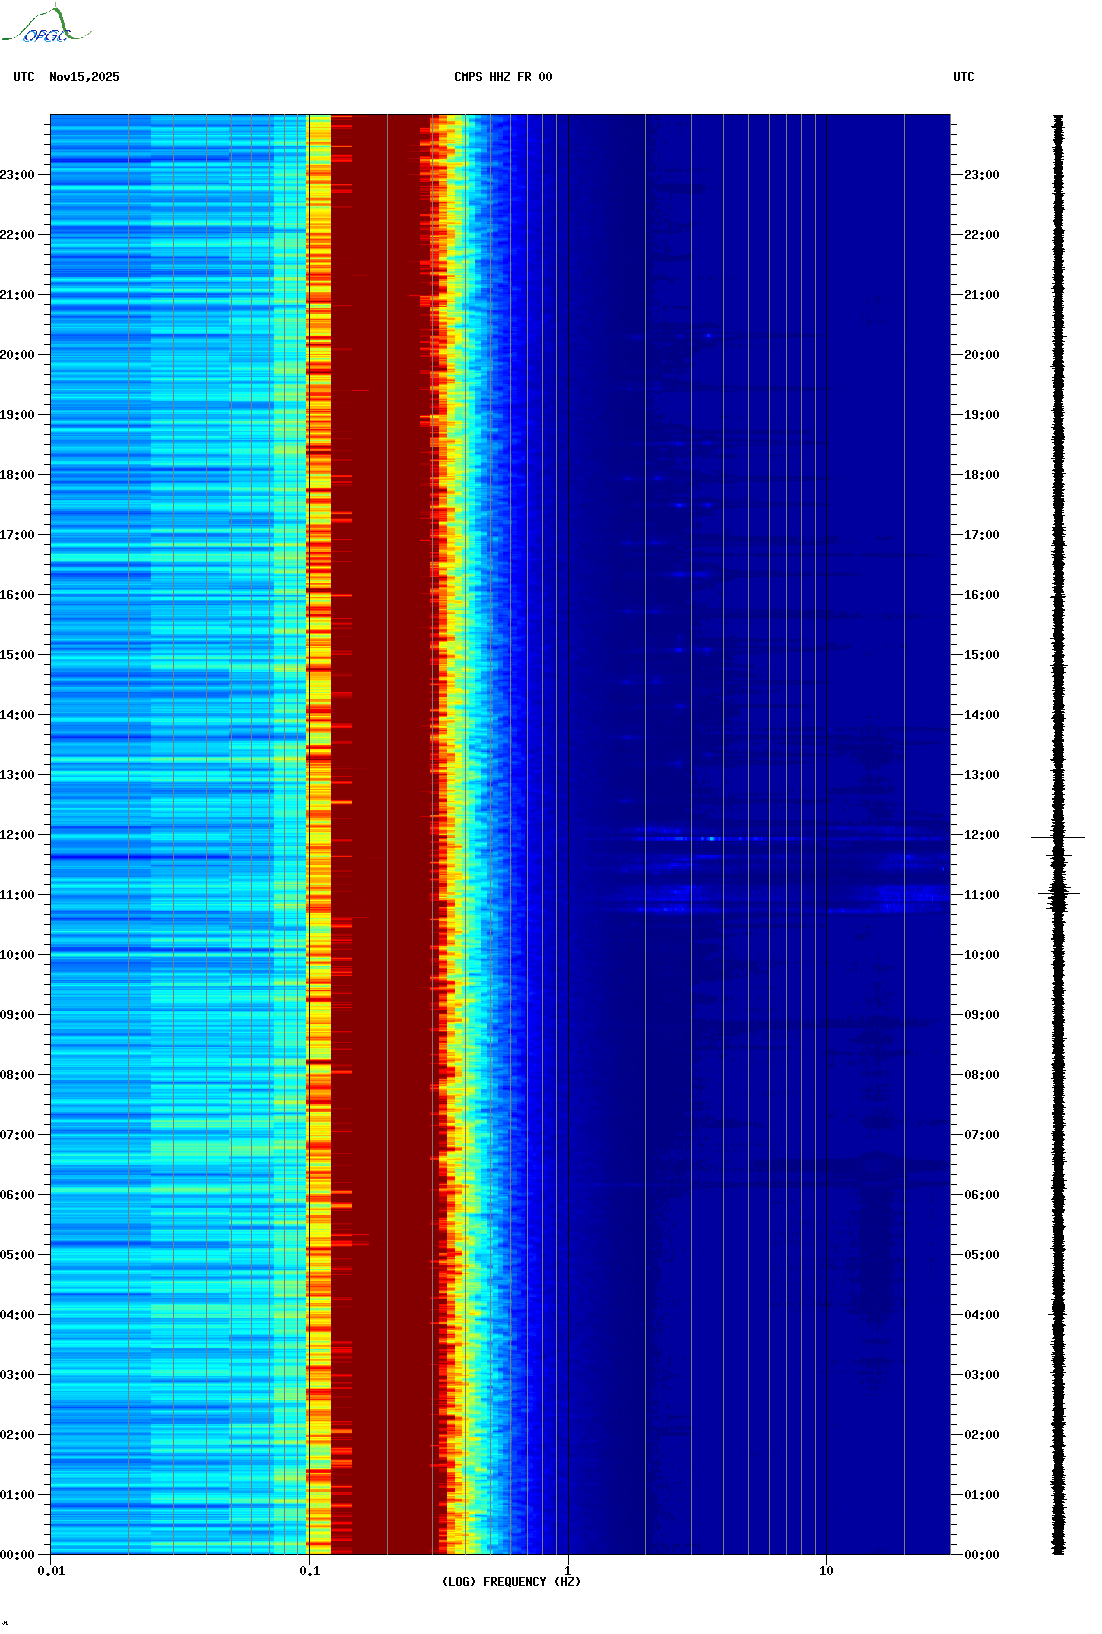Pick the 18:00 label on the right time axis

coord(980,475)
